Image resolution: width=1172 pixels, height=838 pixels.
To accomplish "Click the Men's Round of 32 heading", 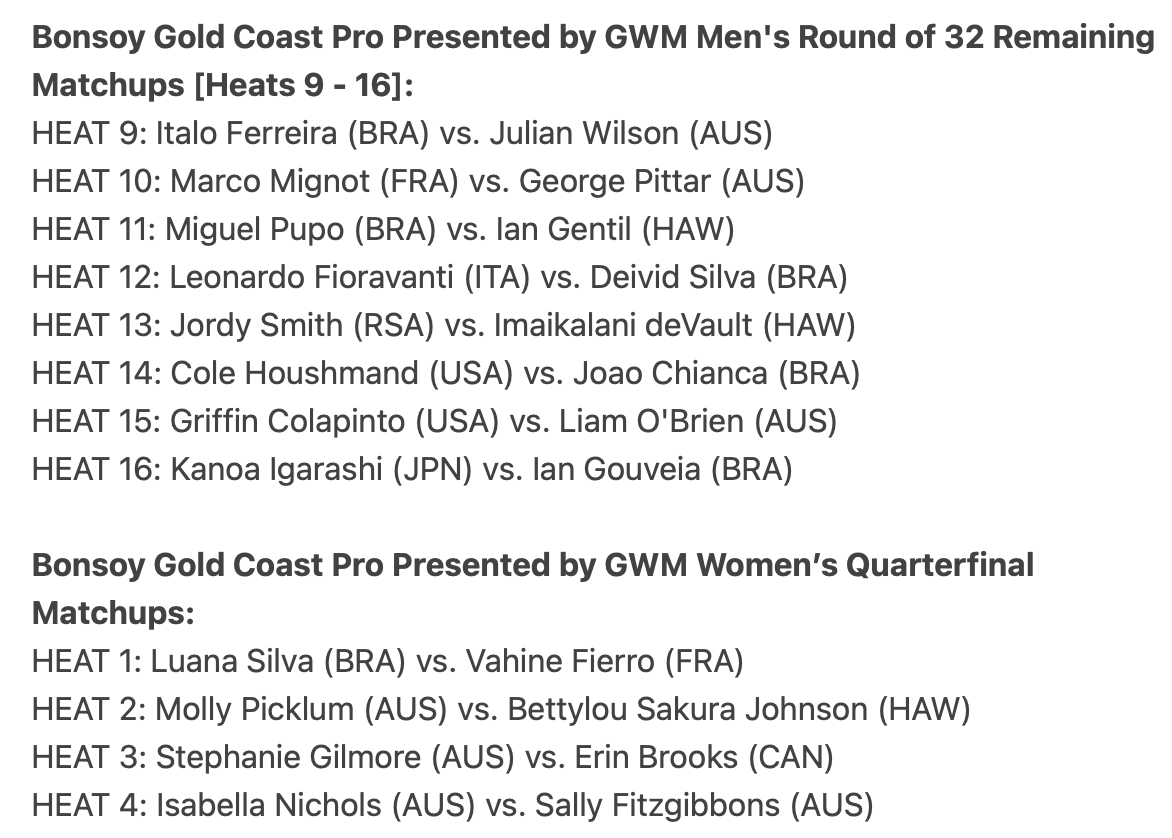I will pyautogui.click(x=593, y=61).
